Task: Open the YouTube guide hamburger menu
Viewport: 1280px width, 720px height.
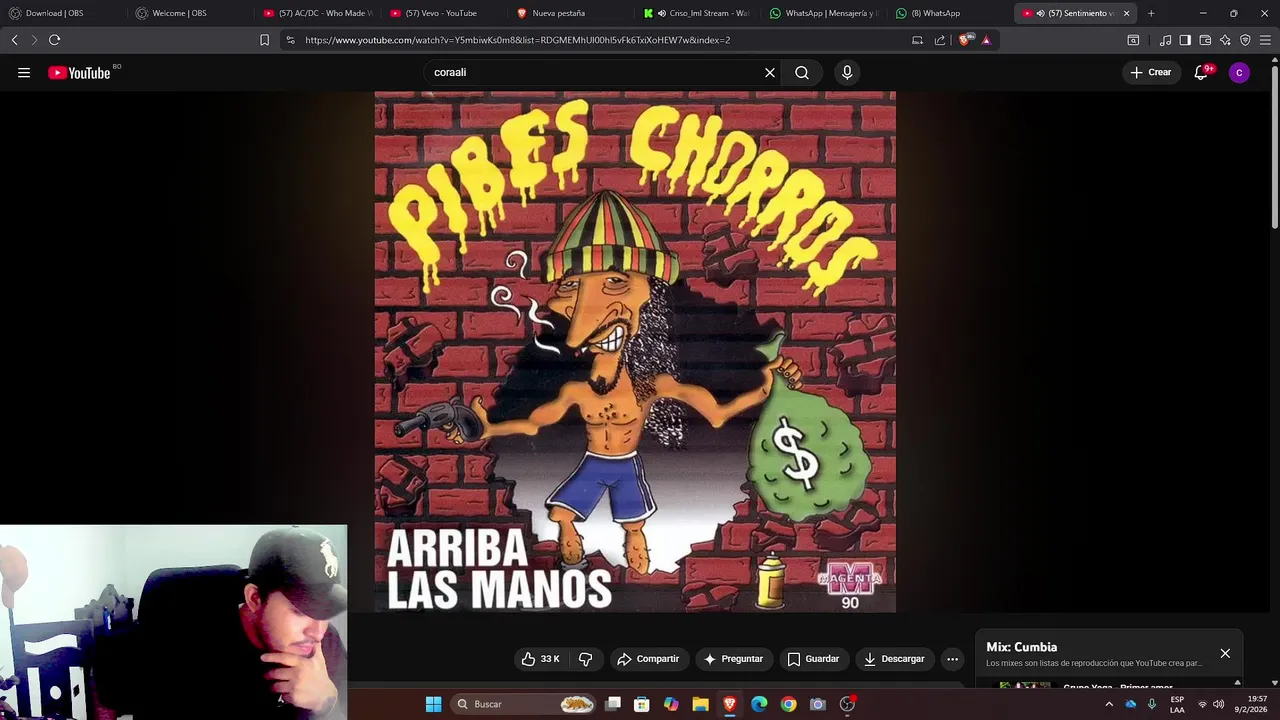Action: pos(24,72)
